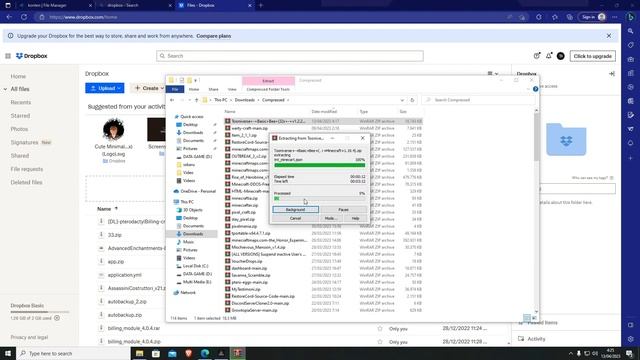Click WinRAR icon on taskbar
The height and width of the screenshot is (360, 640).
coord(238,353)
